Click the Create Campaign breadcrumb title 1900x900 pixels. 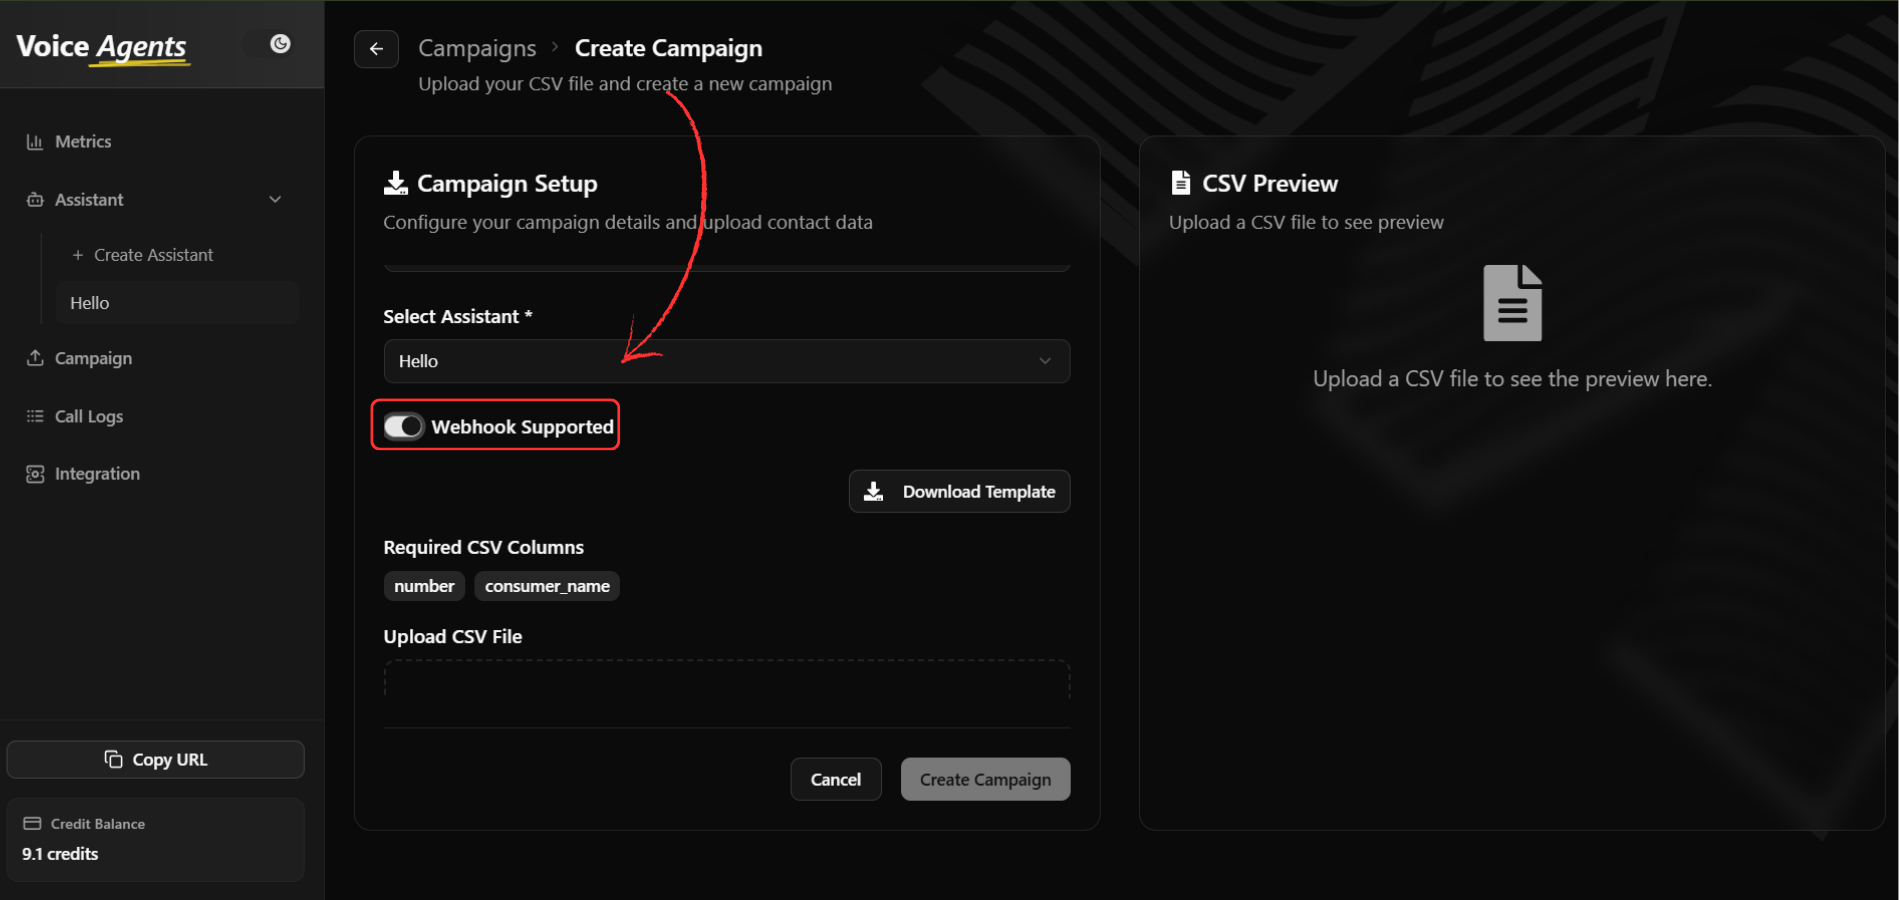668,48
